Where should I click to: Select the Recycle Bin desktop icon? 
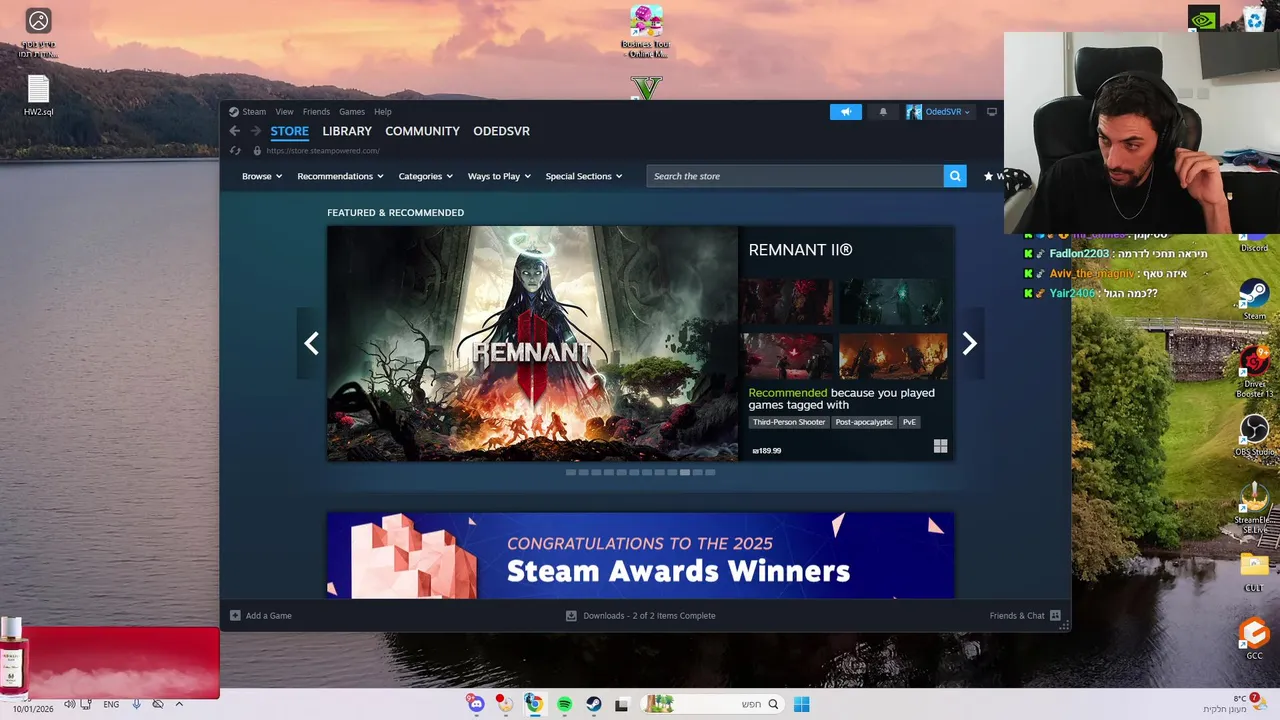[x=1254, y=18]
